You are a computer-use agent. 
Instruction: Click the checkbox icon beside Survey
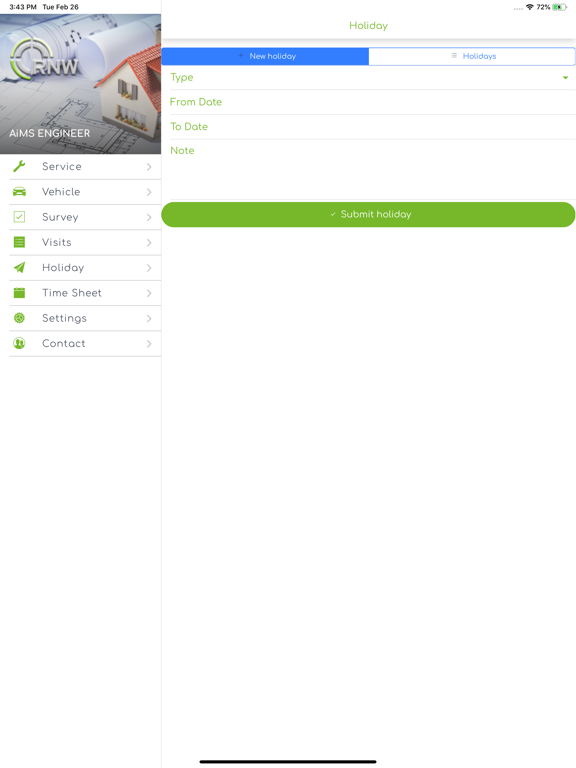(19, 217)
